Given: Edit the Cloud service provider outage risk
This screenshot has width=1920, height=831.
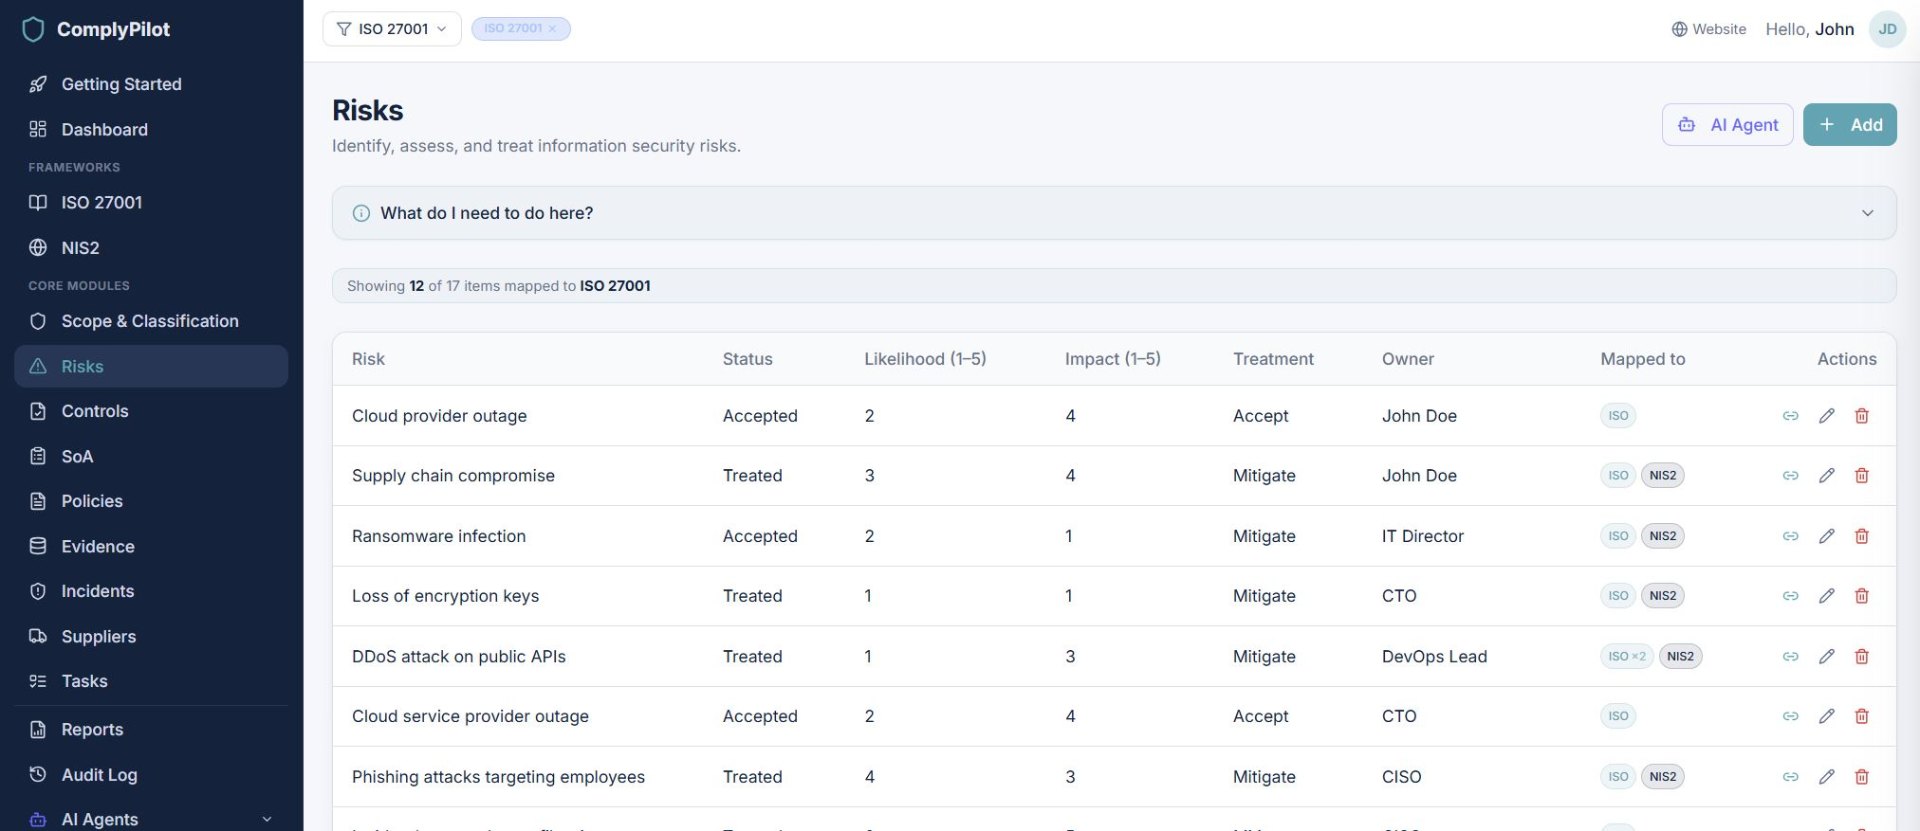Looking at the screenshot, I should click(1826, 716).
